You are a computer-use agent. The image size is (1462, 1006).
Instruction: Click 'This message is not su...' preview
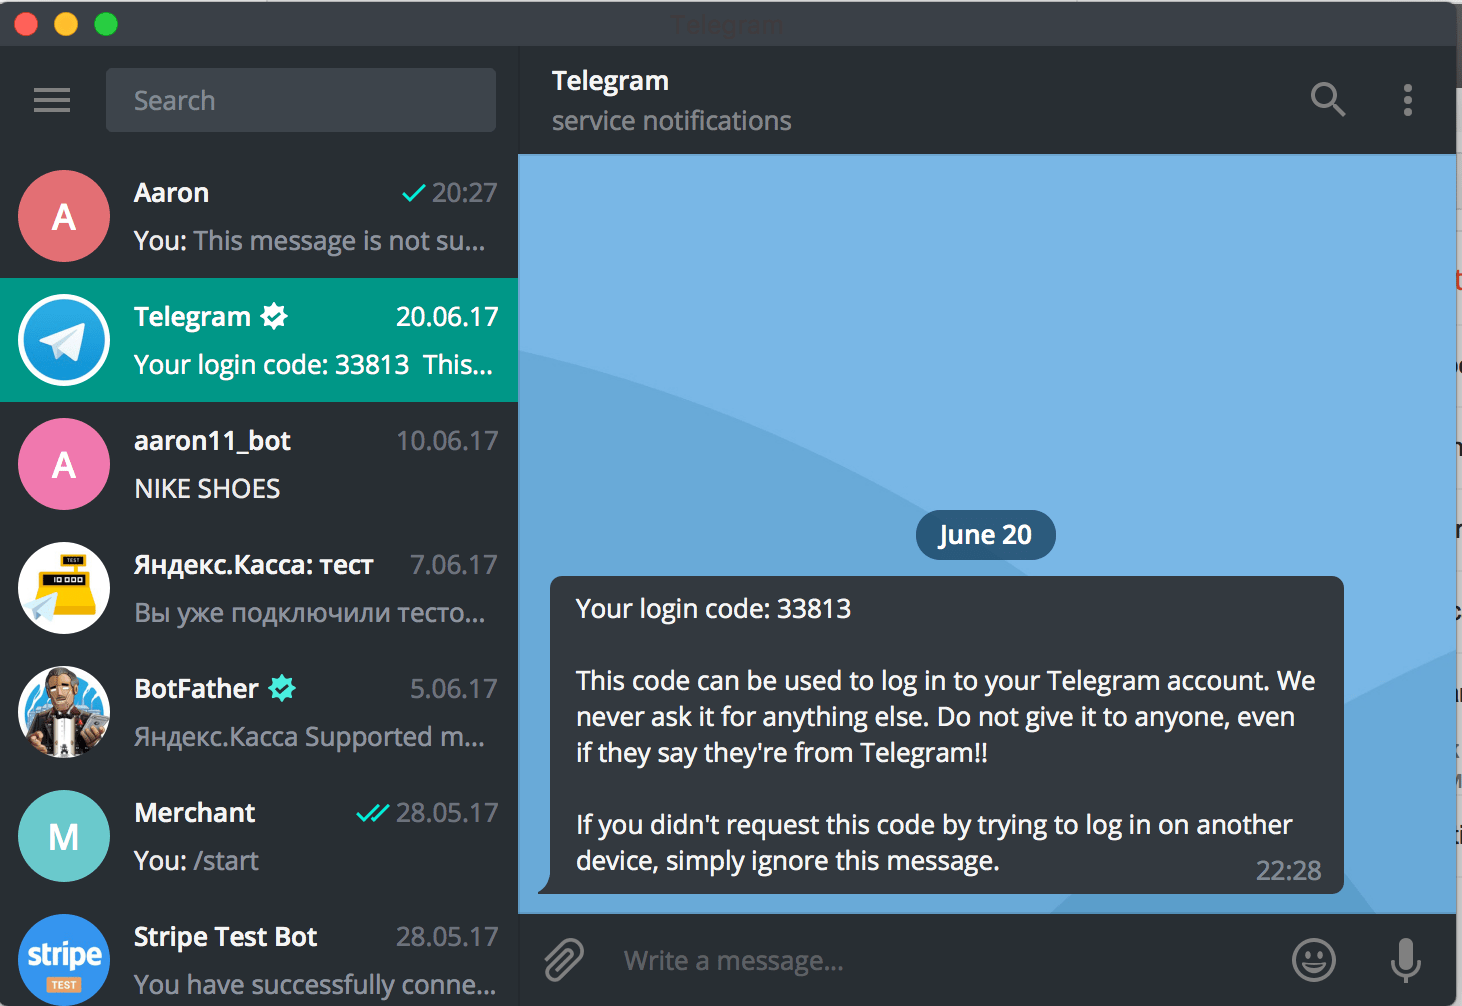pyautogui.click(x=339, y=241)
